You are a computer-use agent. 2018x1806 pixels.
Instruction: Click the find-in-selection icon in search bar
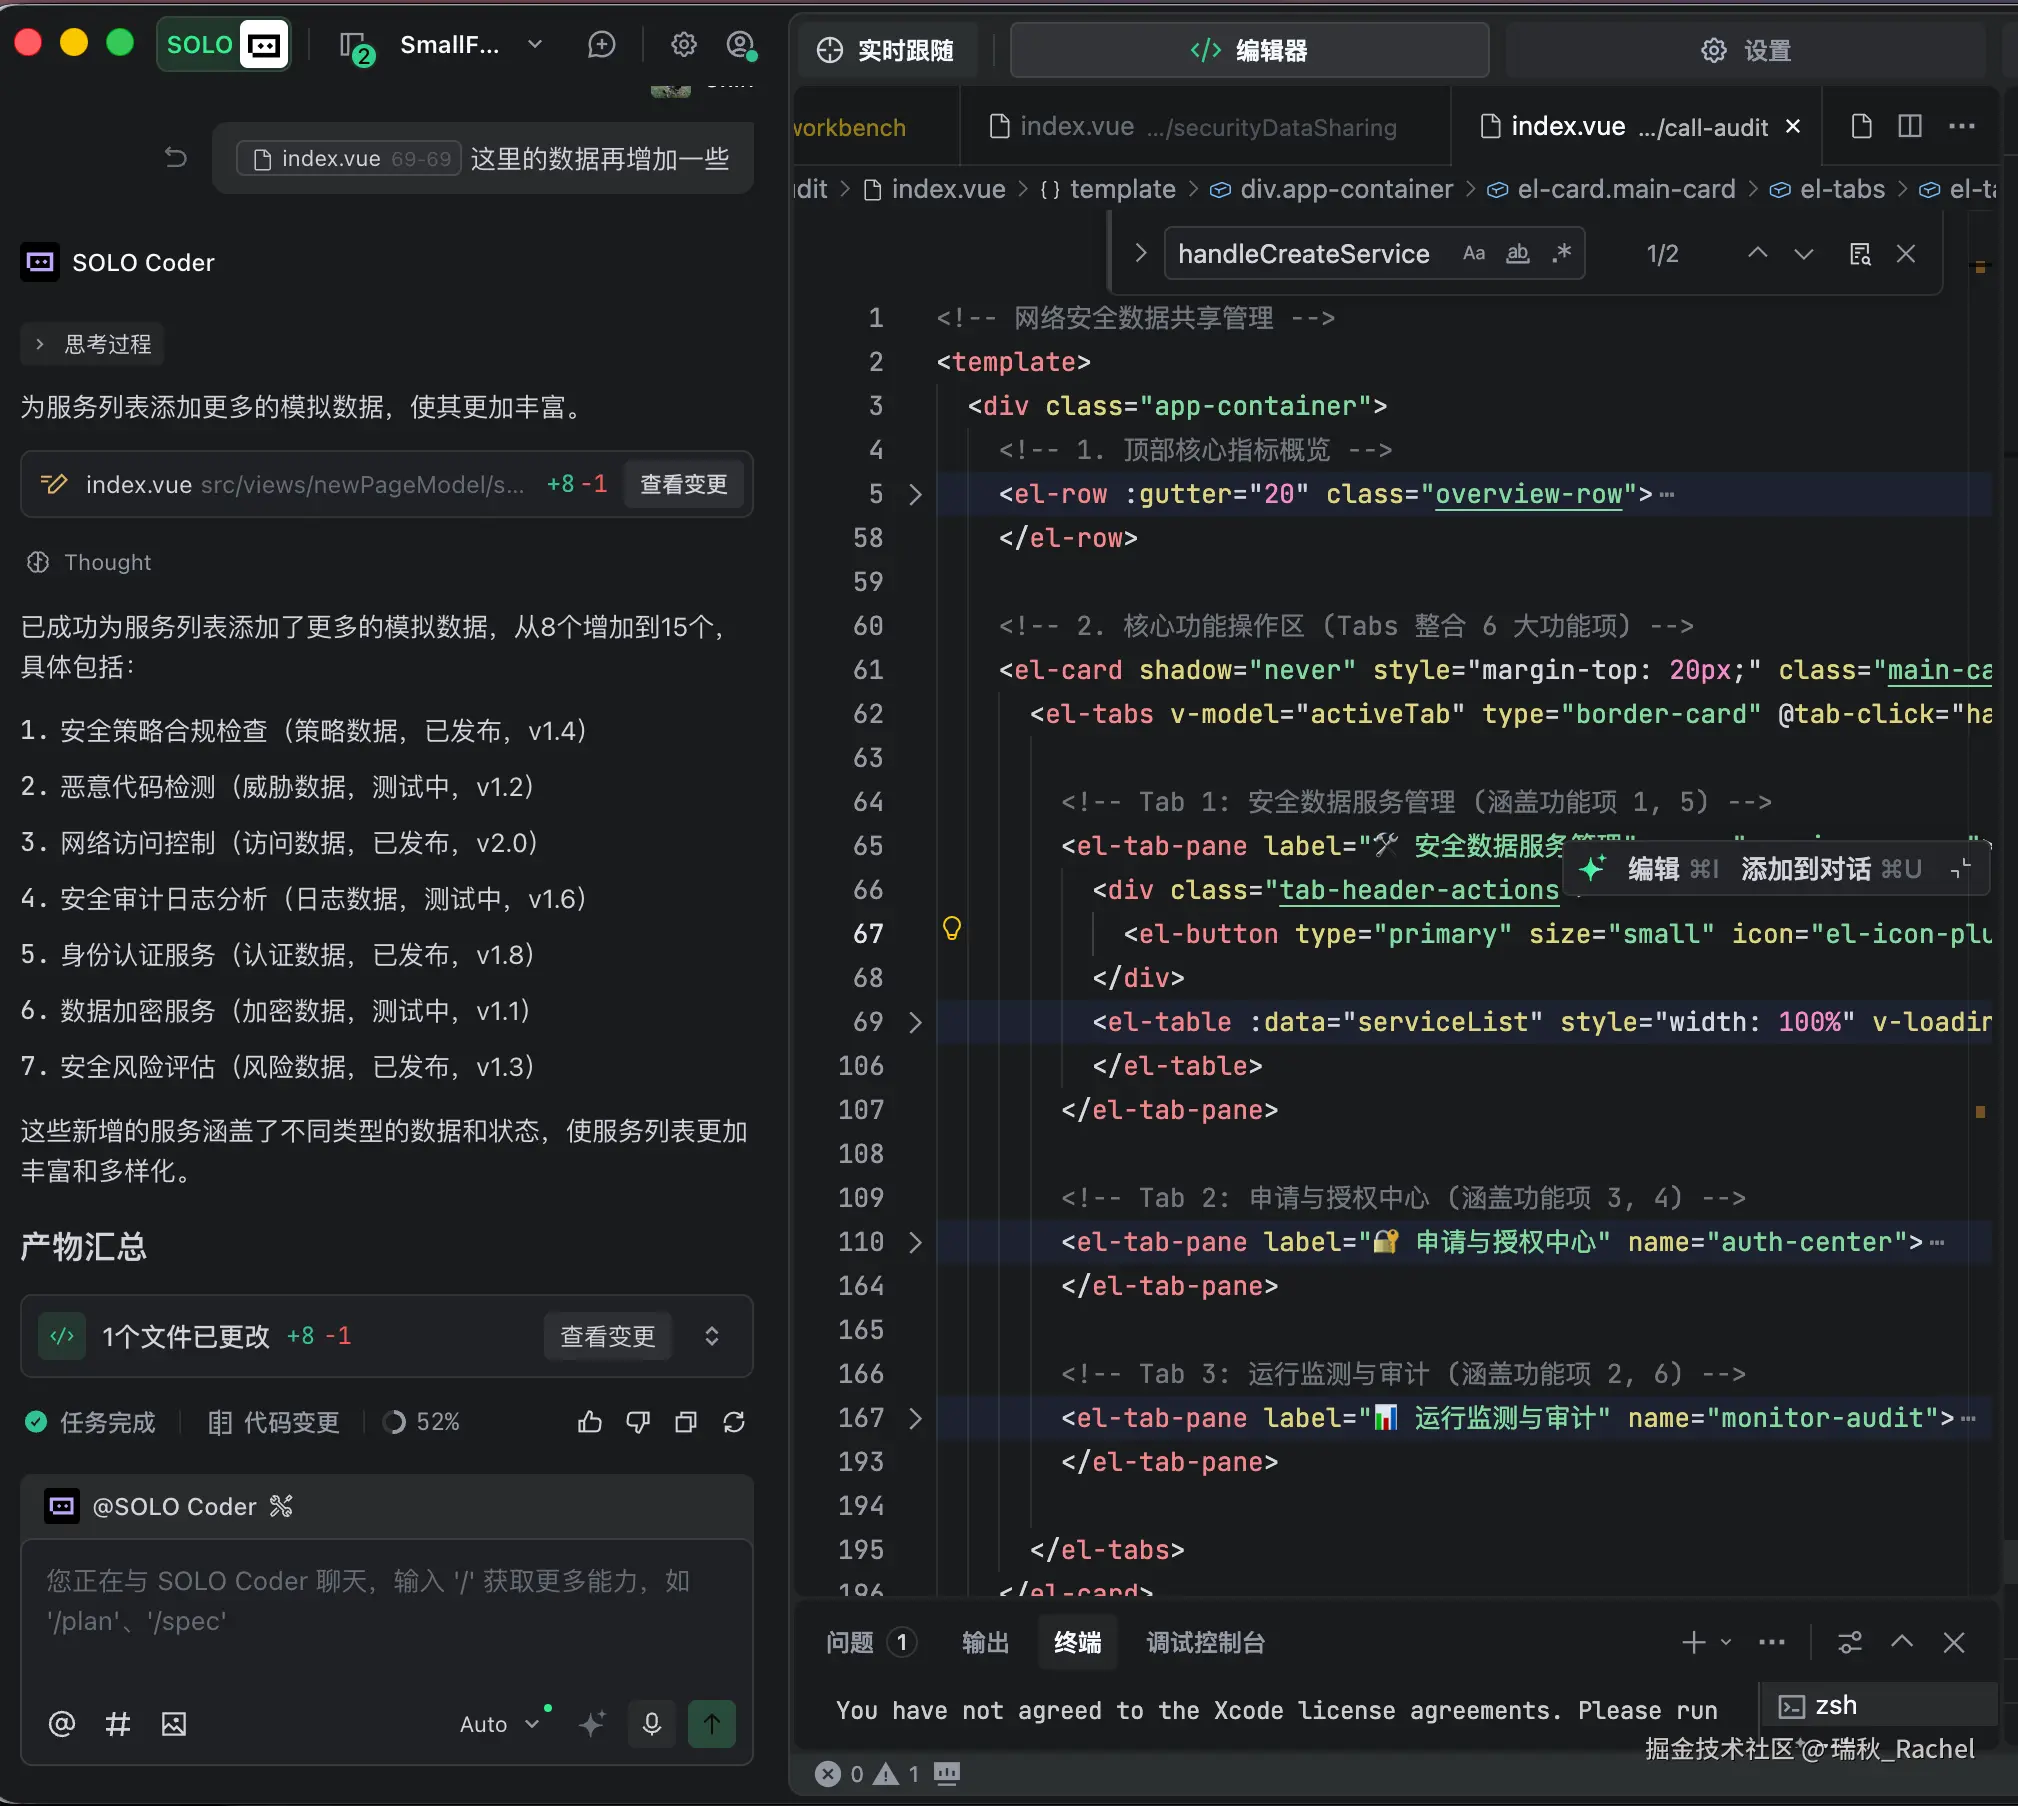coord(1859,254)
